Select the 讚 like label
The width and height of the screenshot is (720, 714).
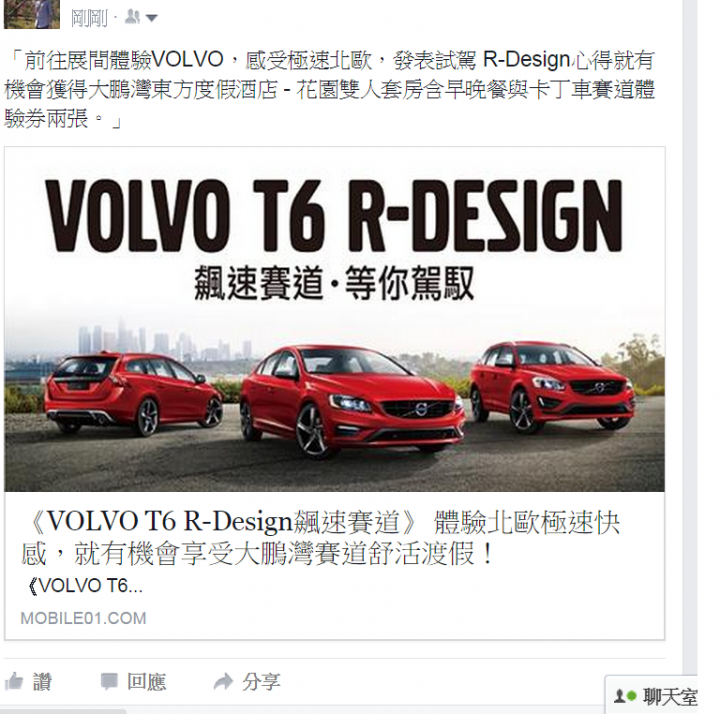coord(42,682)
